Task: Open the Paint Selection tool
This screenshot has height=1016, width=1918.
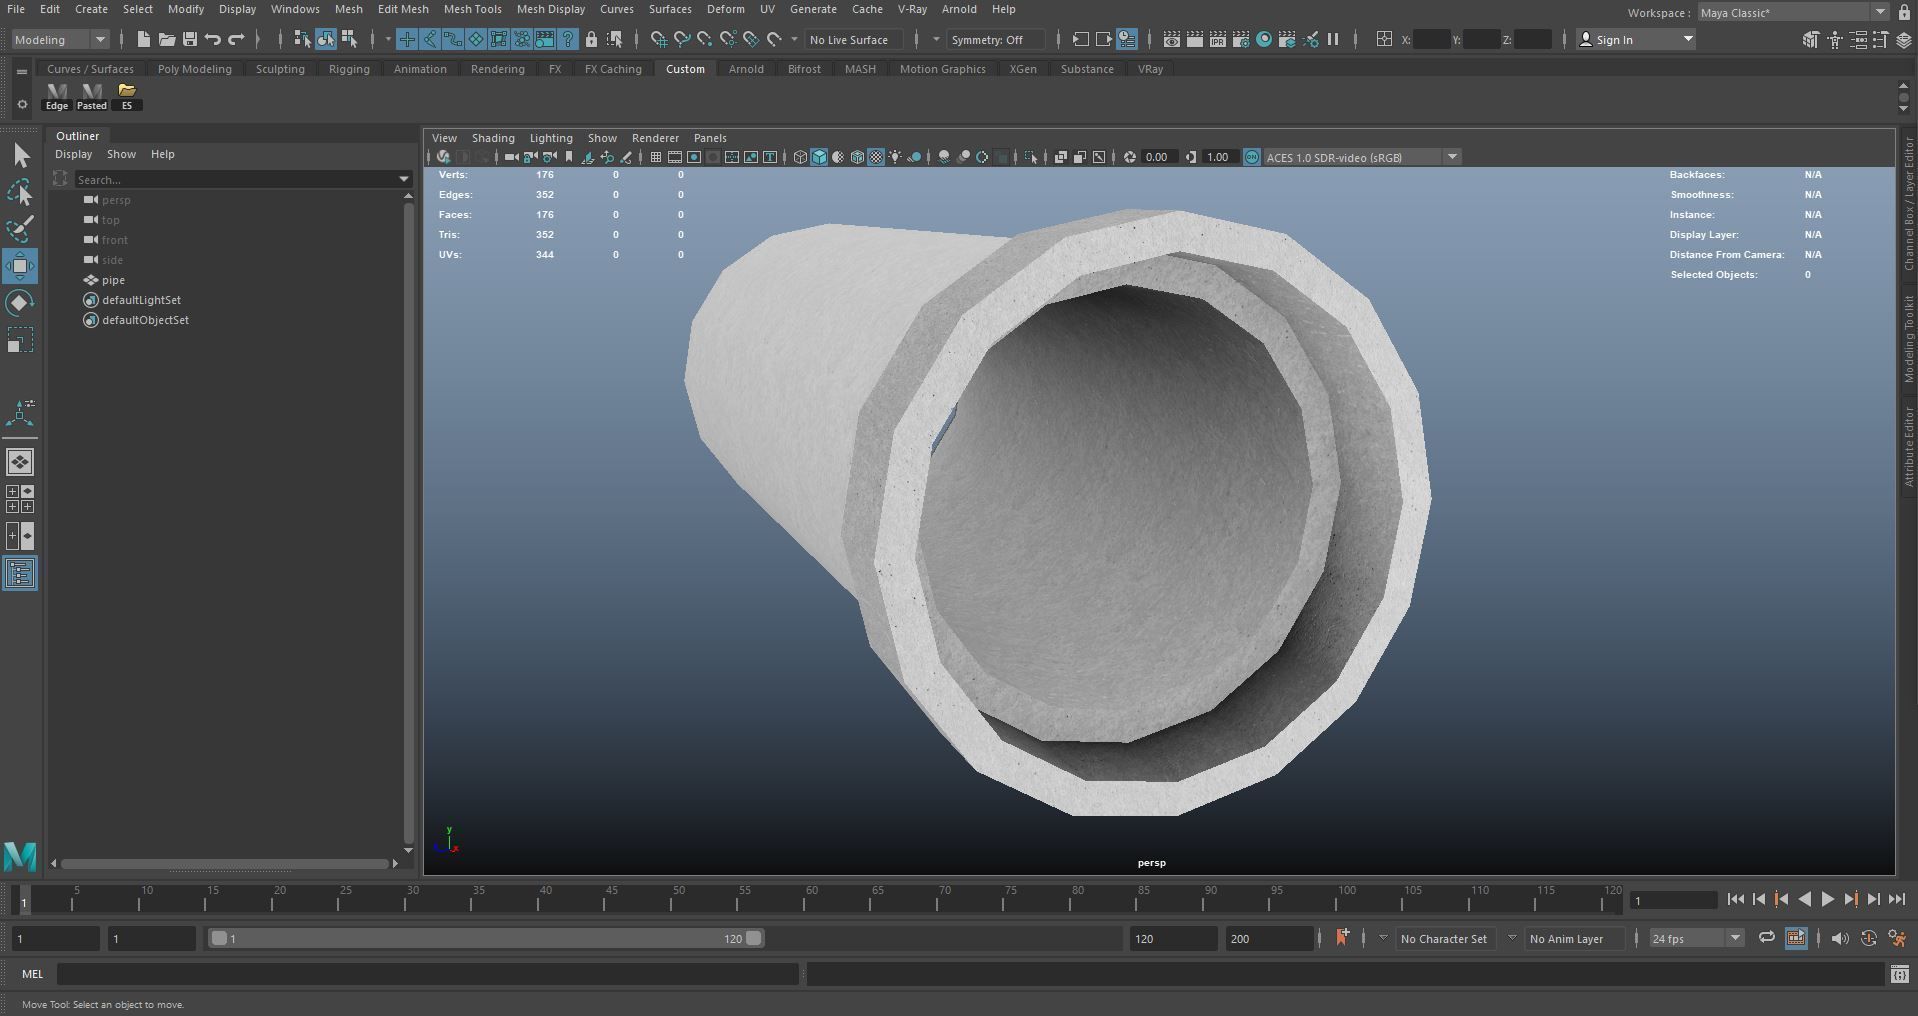Action: point(20,228)
